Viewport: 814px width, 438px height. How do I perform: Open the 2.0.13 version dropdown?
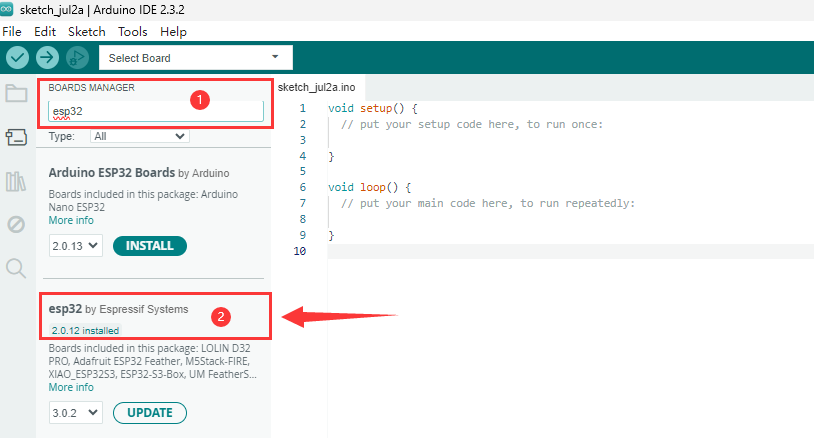tap(76, 246)
